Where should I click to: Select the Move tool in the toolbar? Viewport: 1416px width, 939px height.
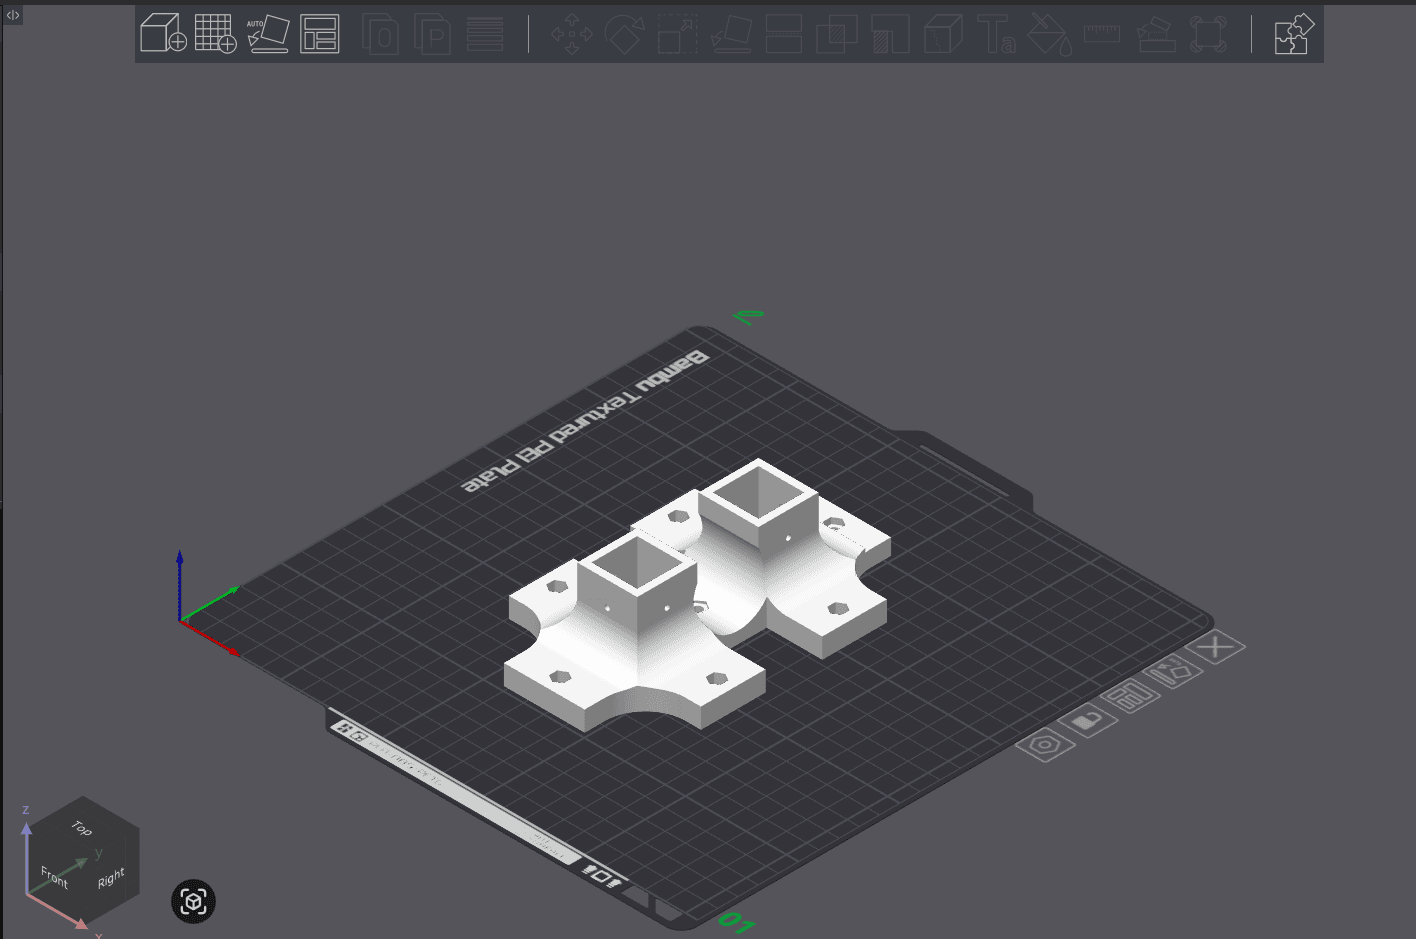(x=571, y=33)
